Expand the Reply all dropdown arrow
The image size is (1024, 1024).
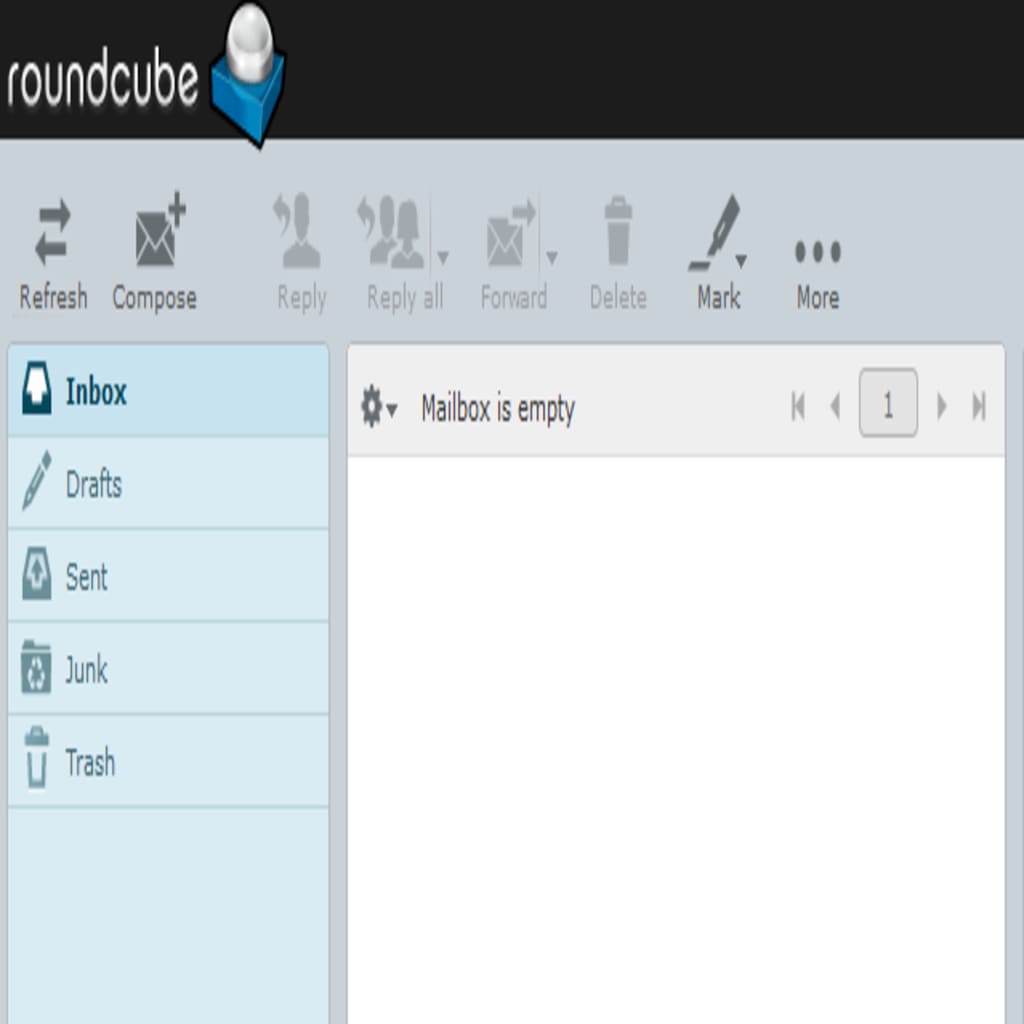443,257
